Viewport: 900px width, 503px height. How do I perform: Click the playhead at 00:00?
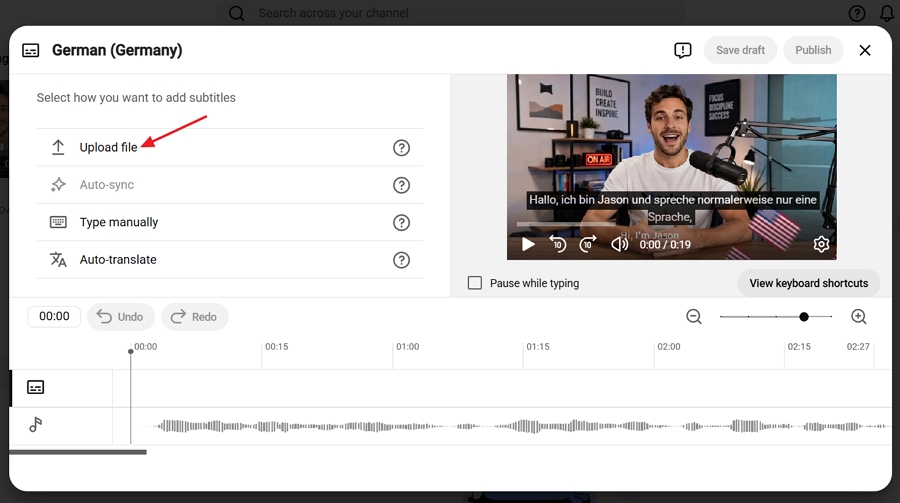tap(131, 351)
